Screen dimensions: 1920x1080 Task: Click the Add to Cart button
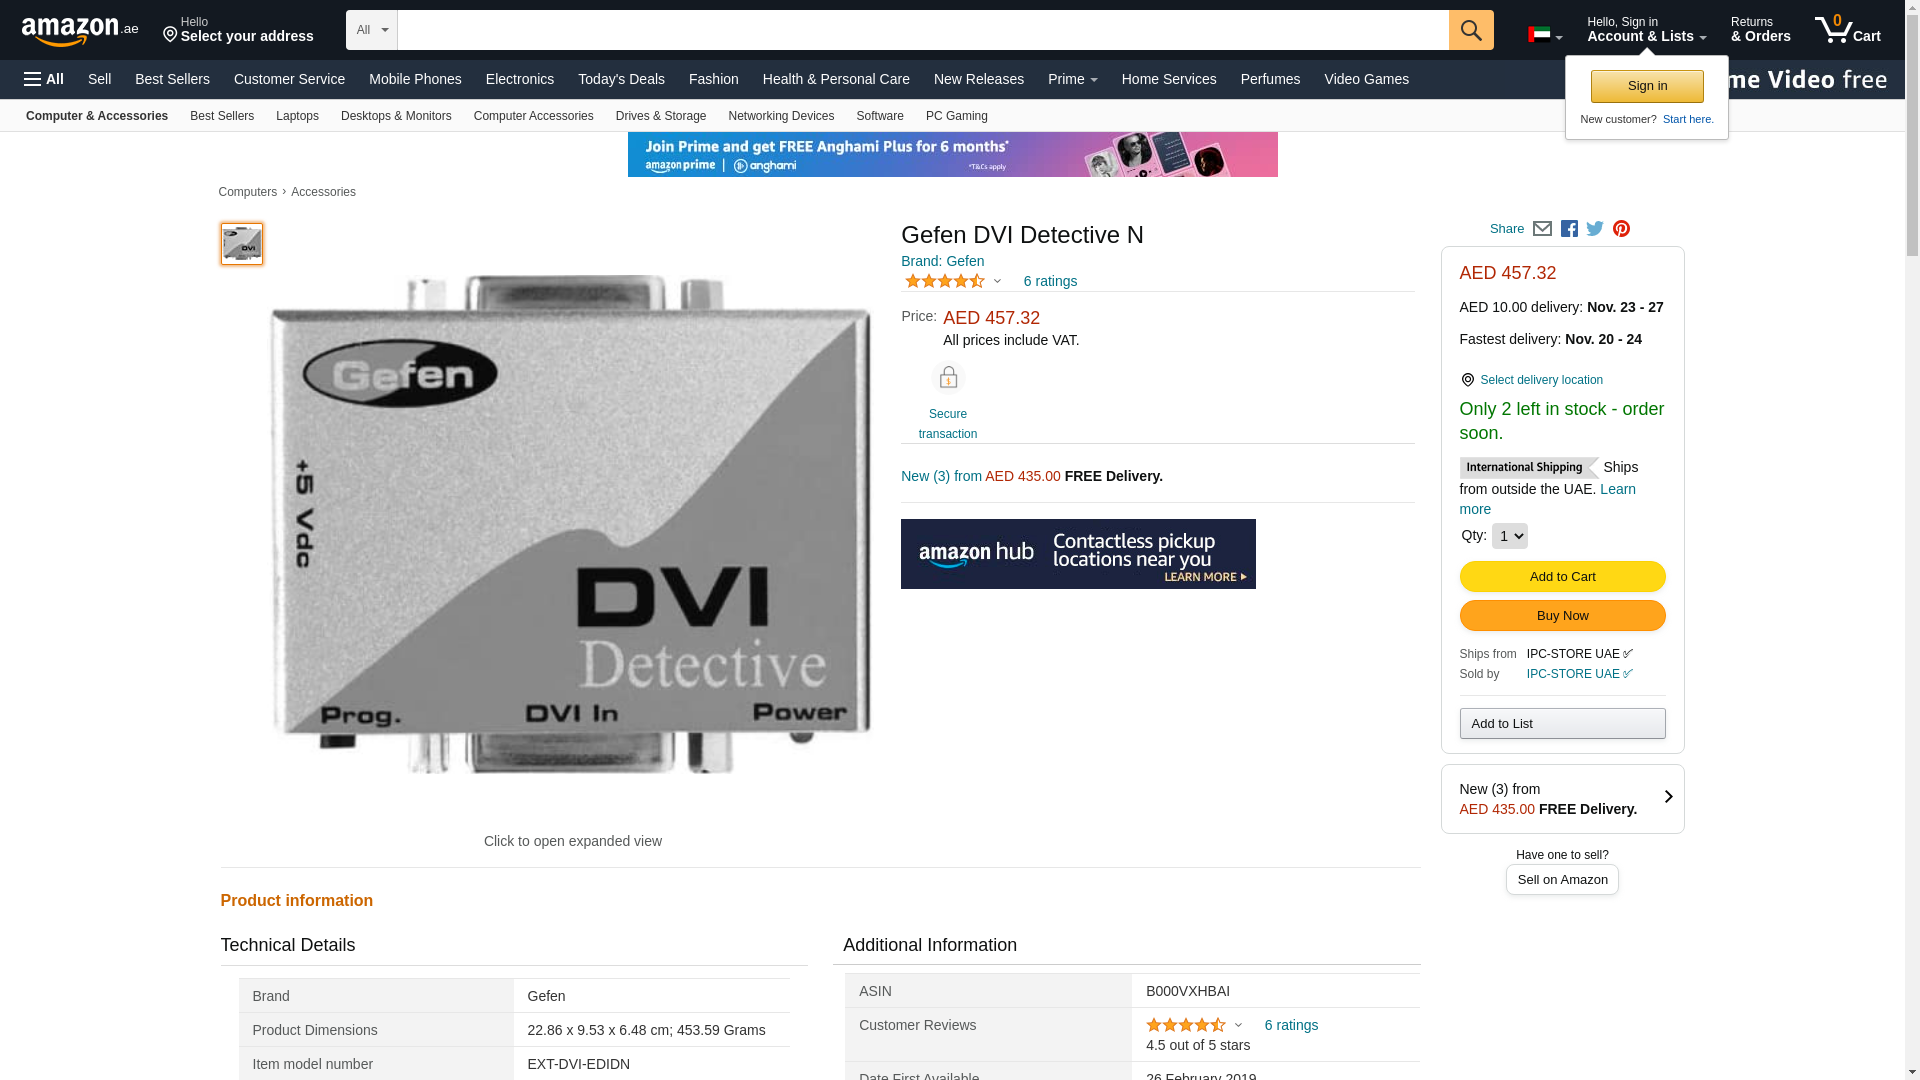pyautogui.click(x=1562, y=577)
